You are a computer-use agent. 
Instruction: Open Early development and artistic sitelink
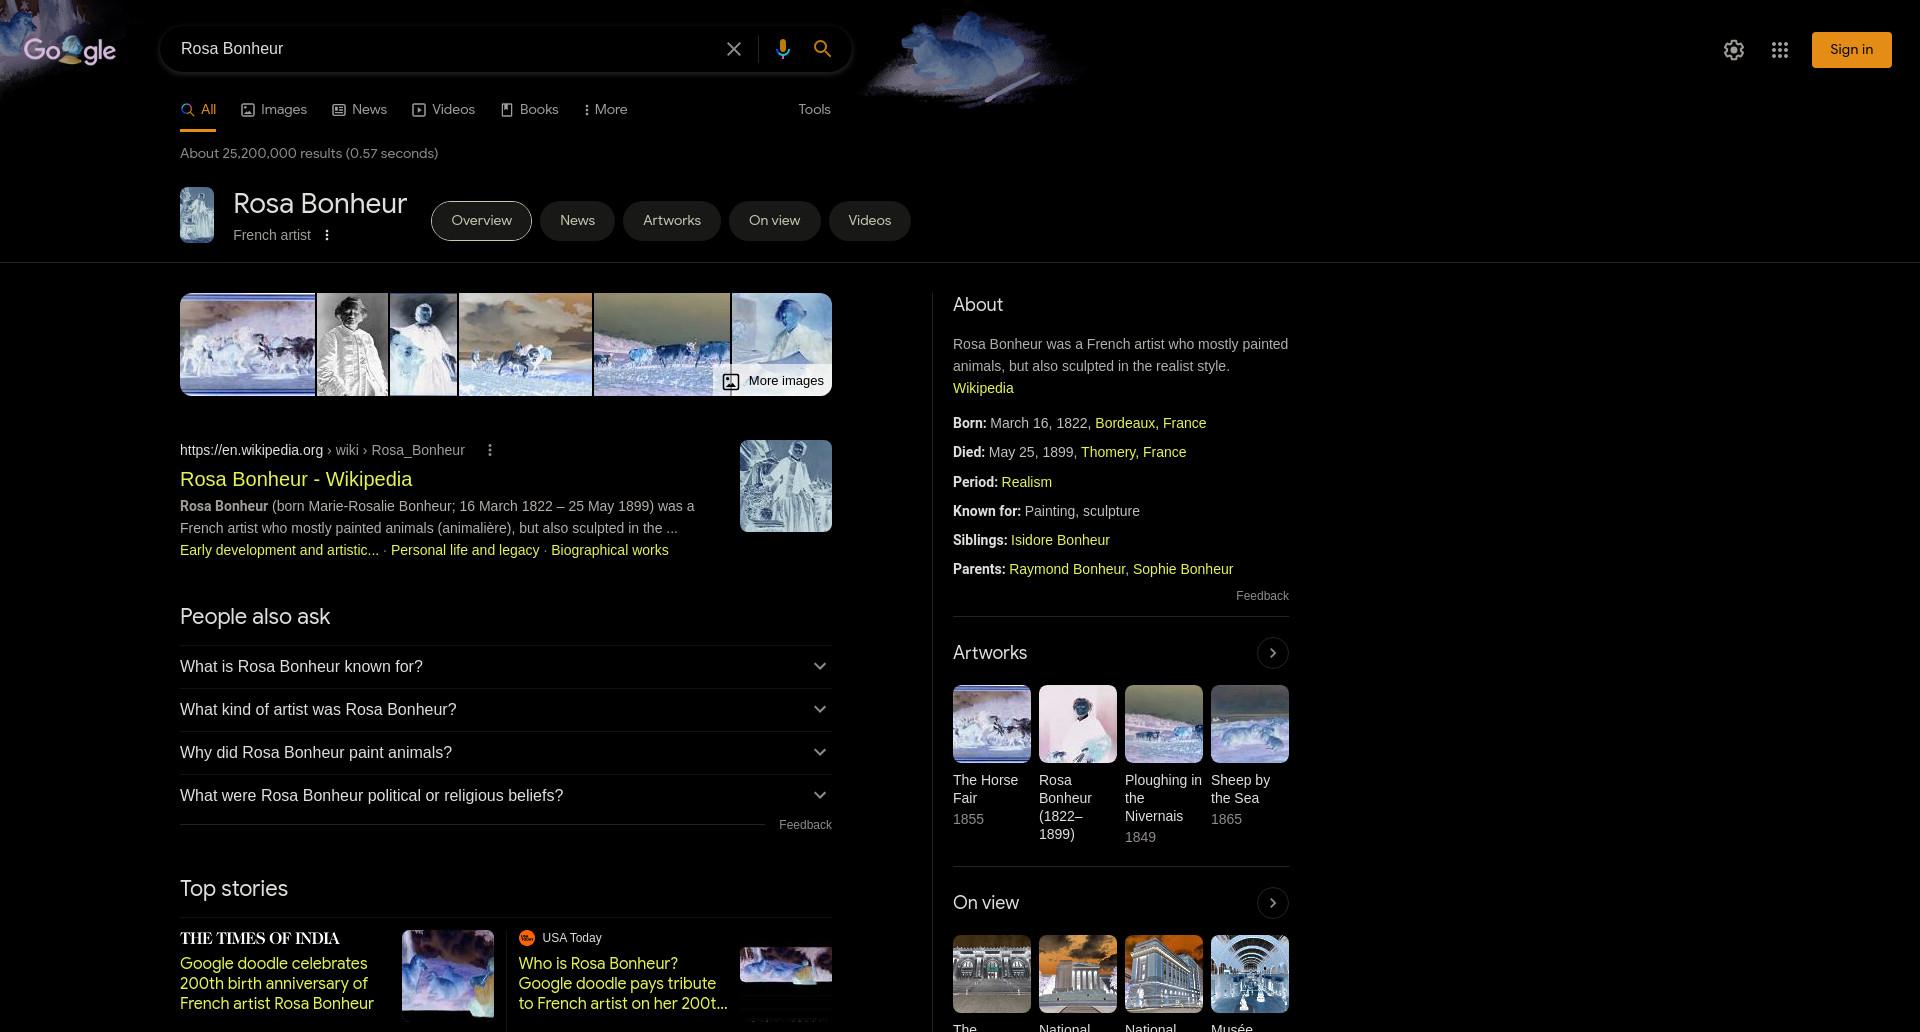[279, 550]
